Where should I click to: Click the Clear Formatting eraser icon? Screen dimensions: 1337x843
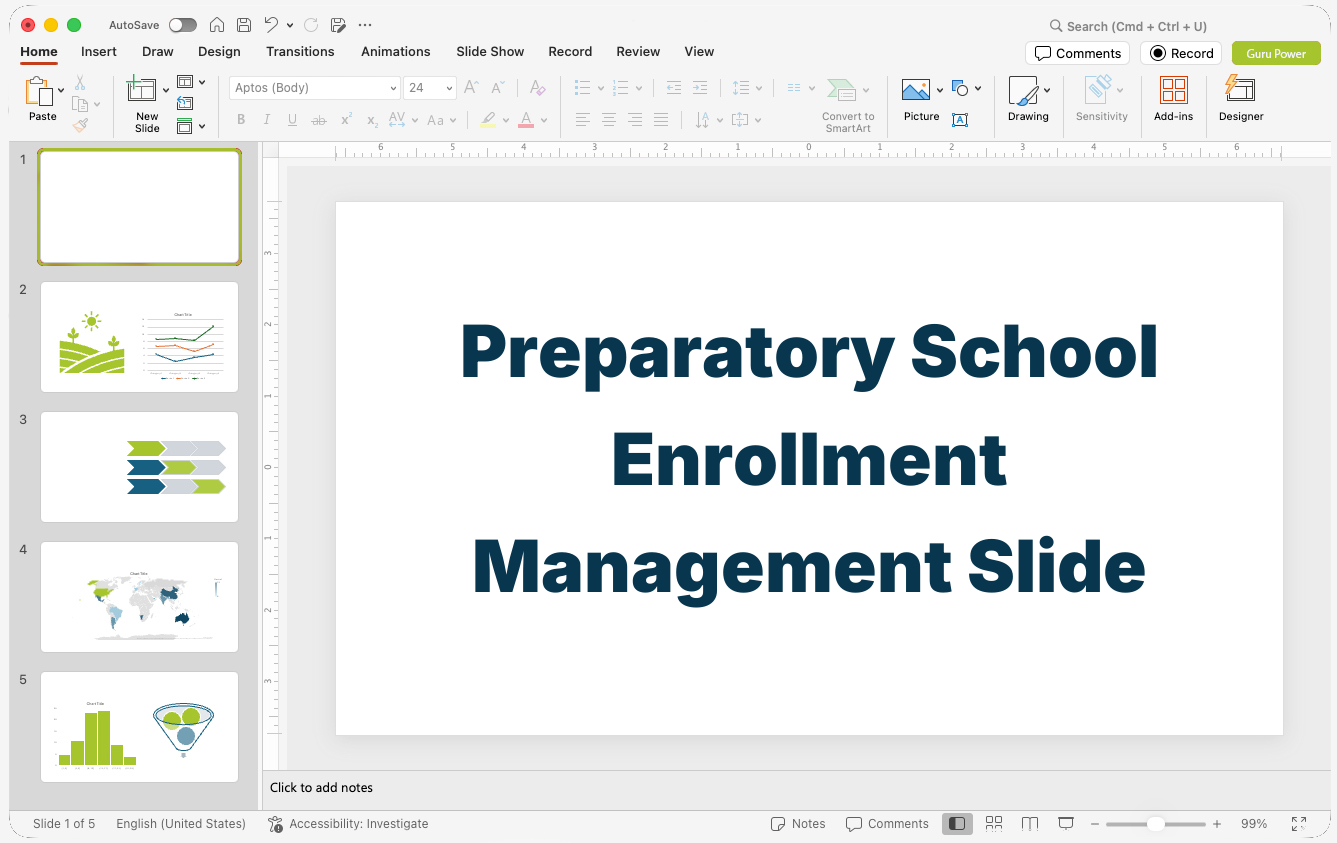click(x=537, y=88)
